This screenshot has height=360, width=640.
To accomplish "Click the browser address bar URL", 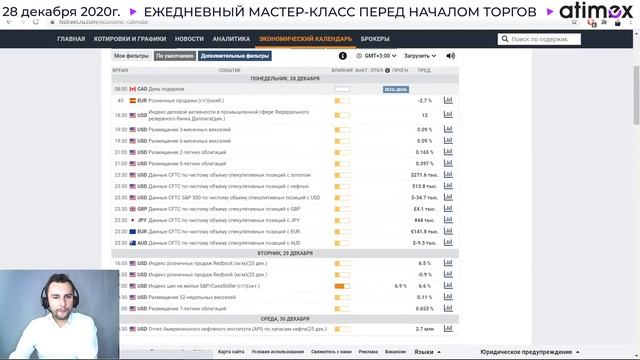I will click(104, 22).
